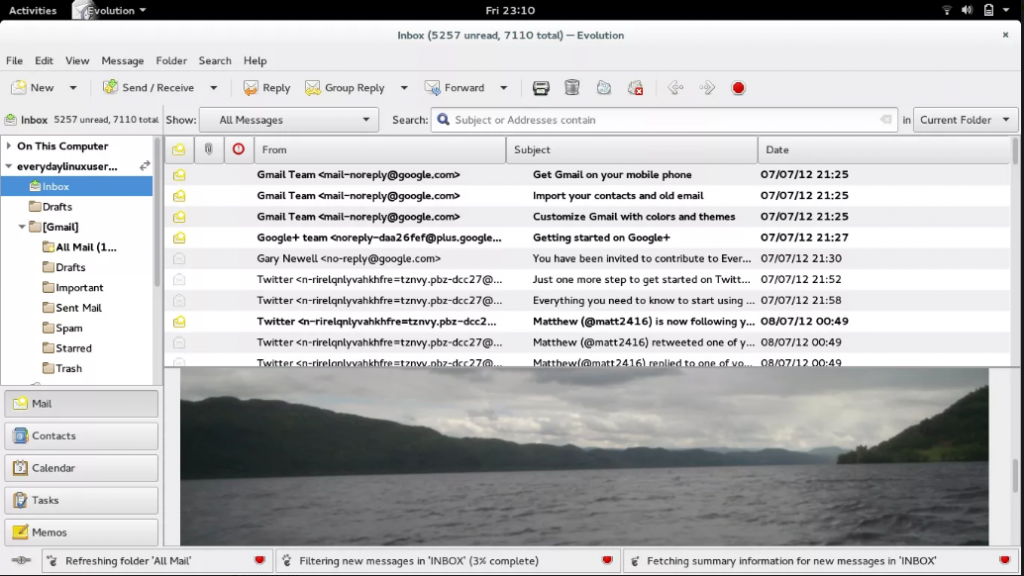
Task: Open Activities overview in top bar
Action: tap(33, 10)
